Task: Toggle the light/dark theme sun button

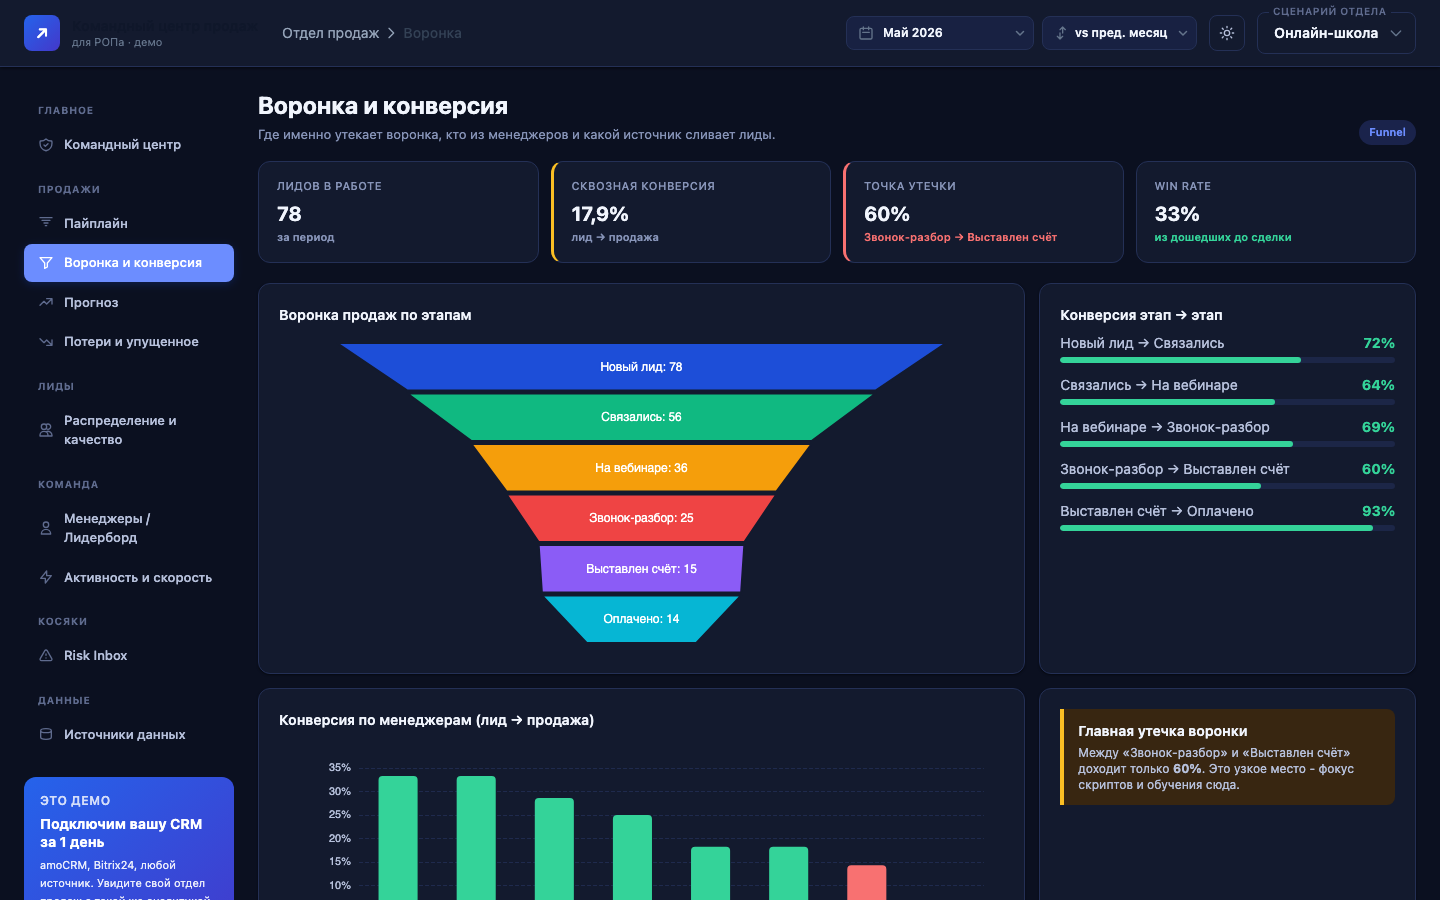Action: click(1227, 33)
